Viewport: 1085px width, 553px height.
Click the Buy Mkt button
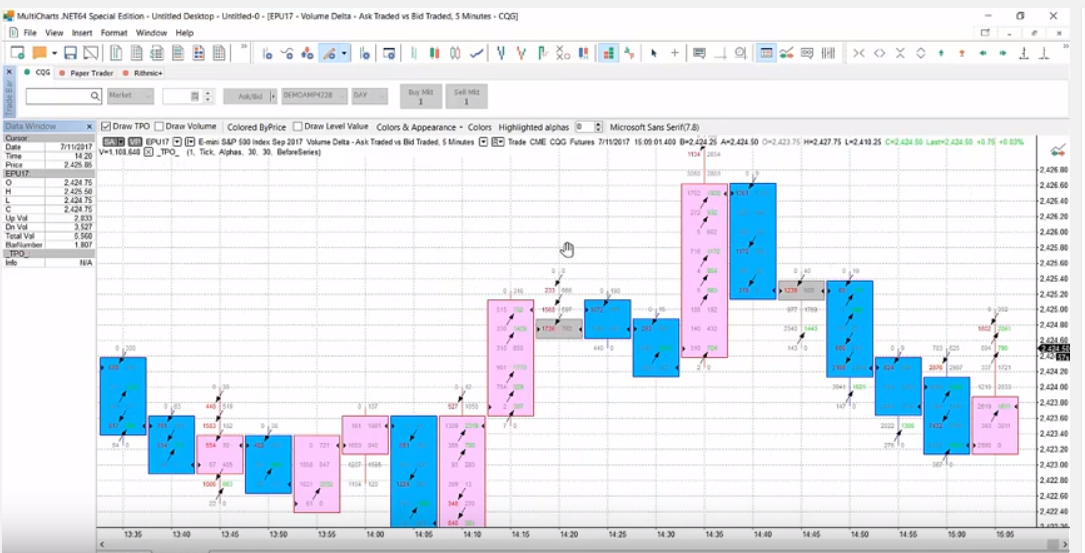coord(421,96)
